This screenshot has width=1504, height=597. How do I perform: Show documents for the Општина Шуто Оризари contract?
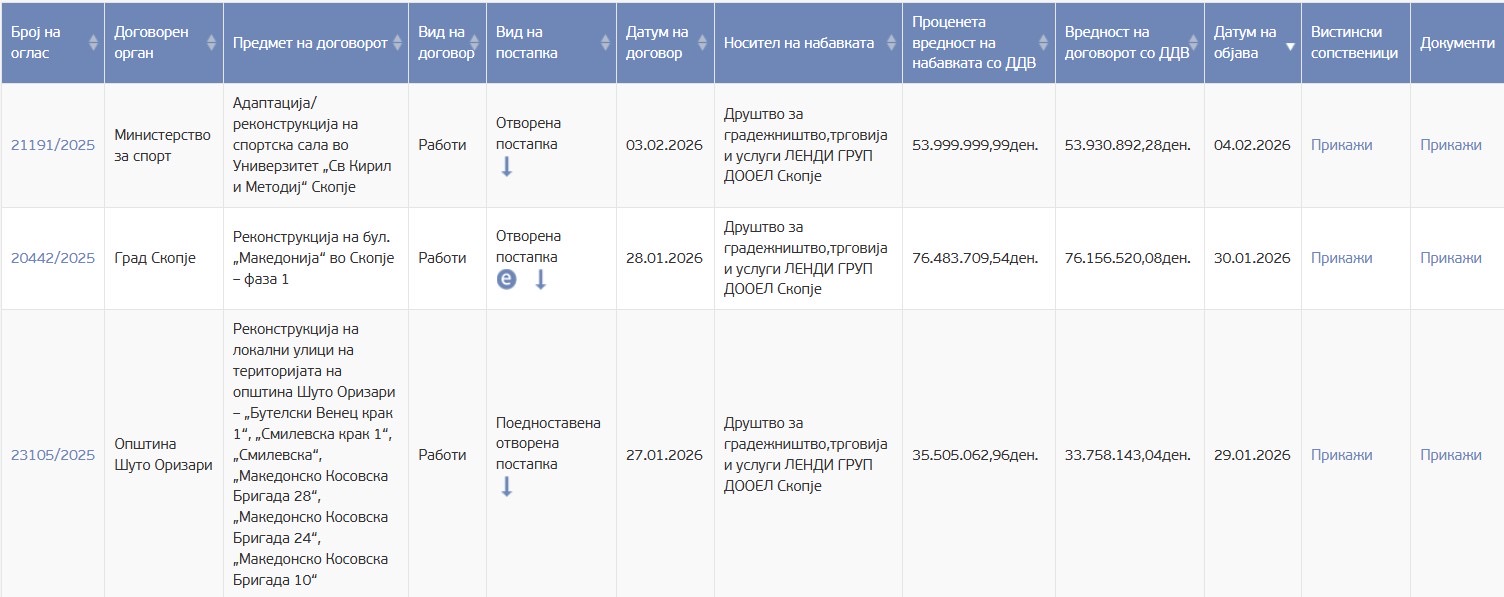tap(1450, 455)
